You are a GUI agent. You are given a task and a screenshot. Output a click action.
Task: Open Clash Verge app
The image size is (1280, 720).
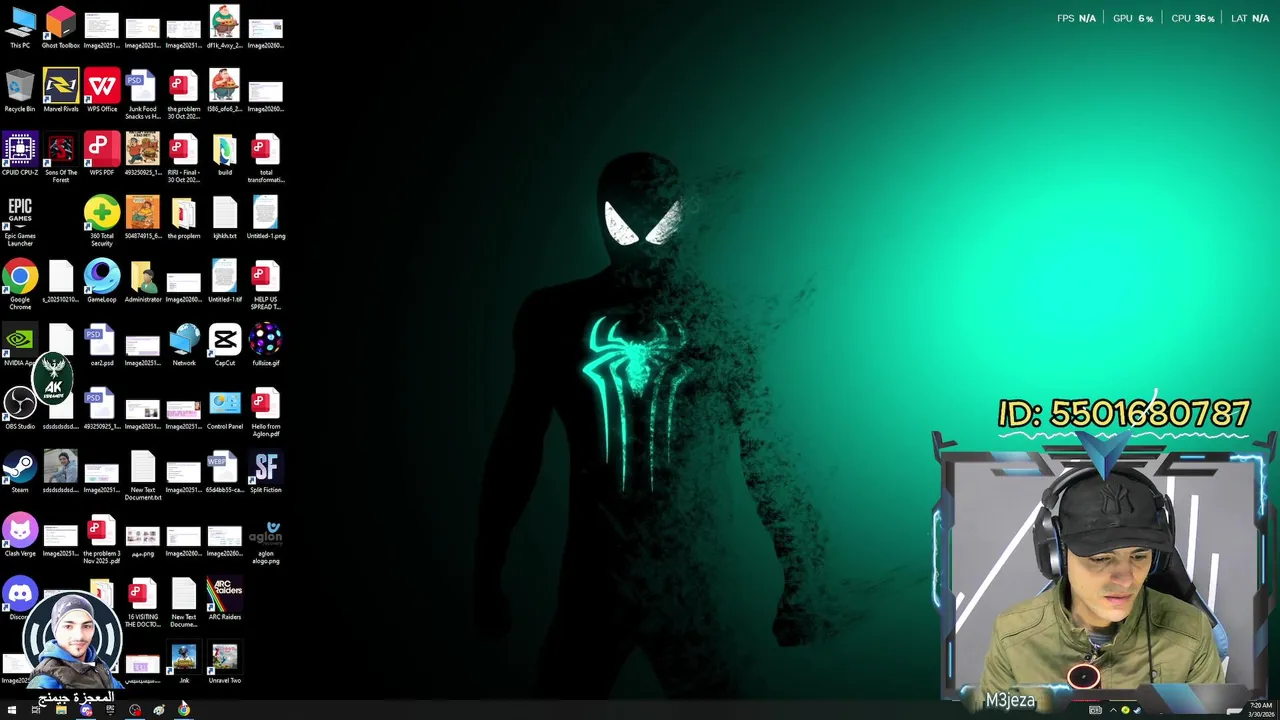[20, 536]
